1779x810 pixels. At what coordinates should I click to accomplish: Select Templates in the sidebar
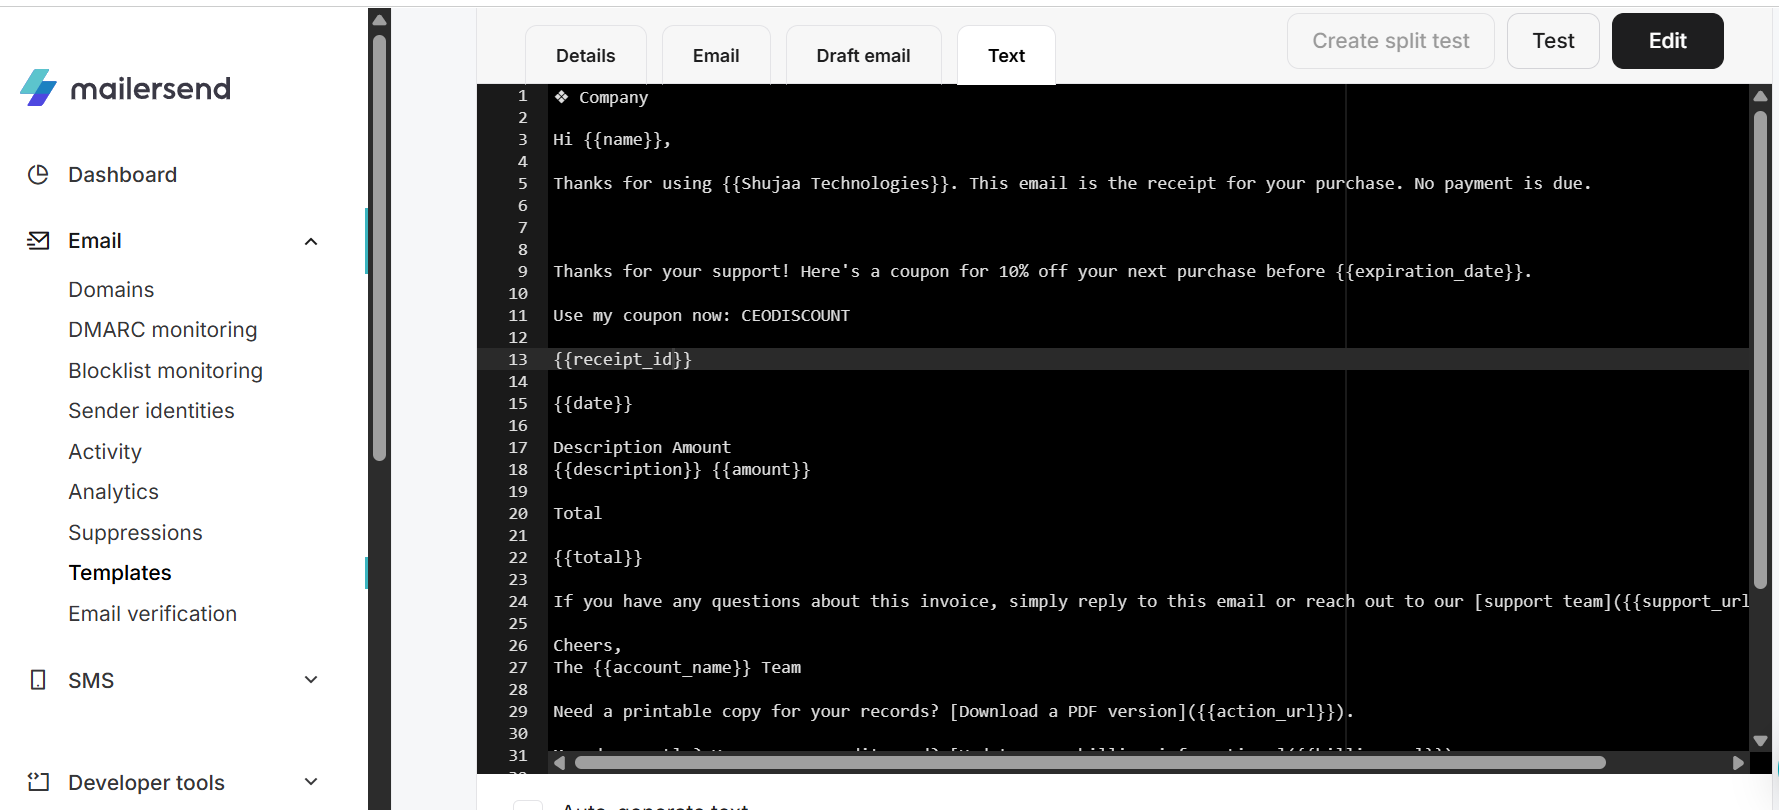(120, 573)
